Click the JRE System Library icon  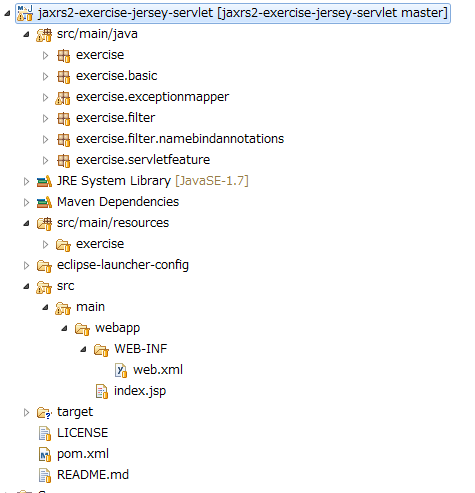[44, 181]
